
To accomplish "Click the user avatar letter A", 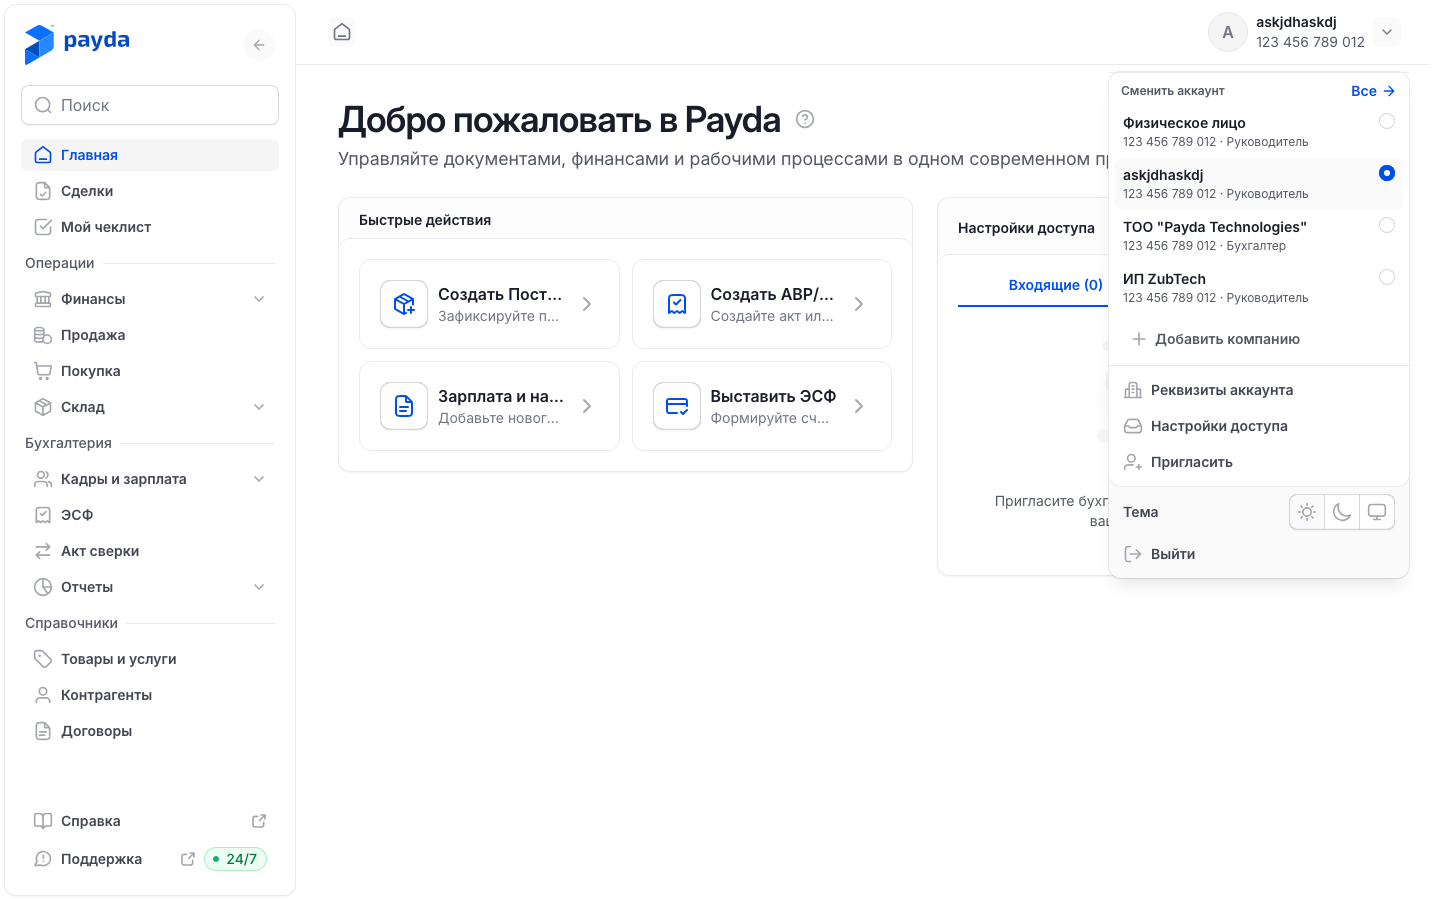I will pos(1228,32).
